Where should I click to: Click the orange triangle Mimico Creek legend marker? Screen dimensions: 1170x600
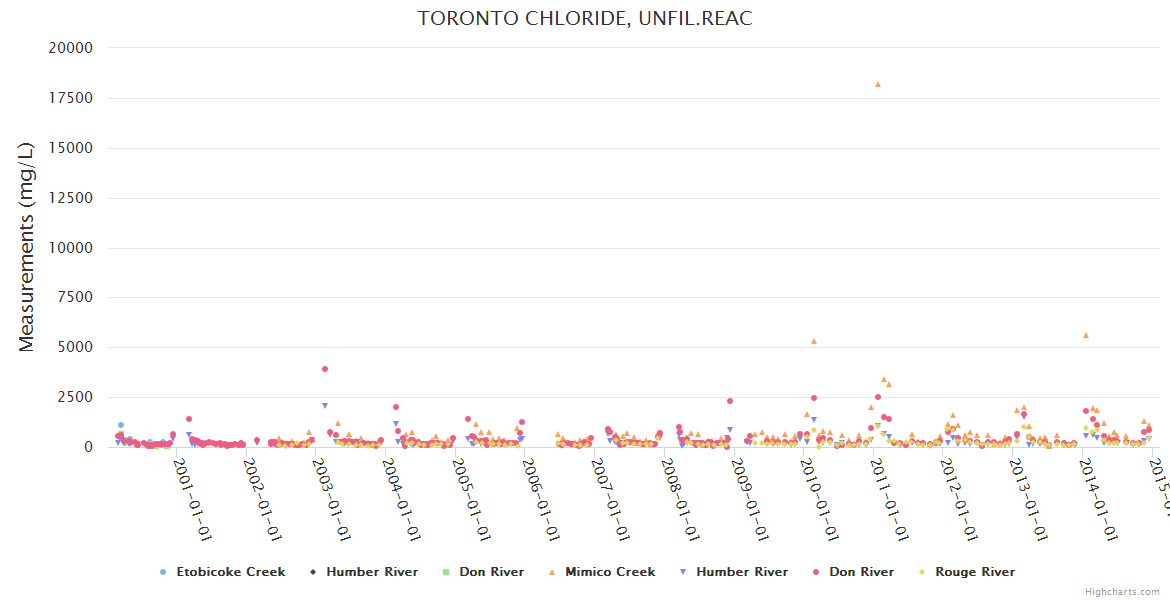552,572
